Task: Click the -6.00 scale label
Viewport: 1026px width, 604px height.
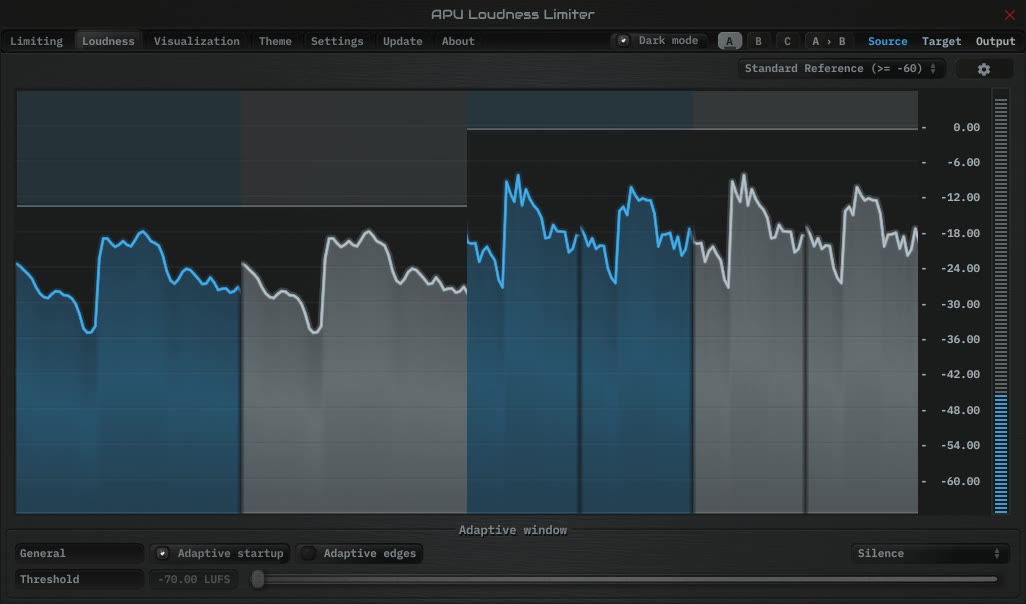Action: click(963, 162)
